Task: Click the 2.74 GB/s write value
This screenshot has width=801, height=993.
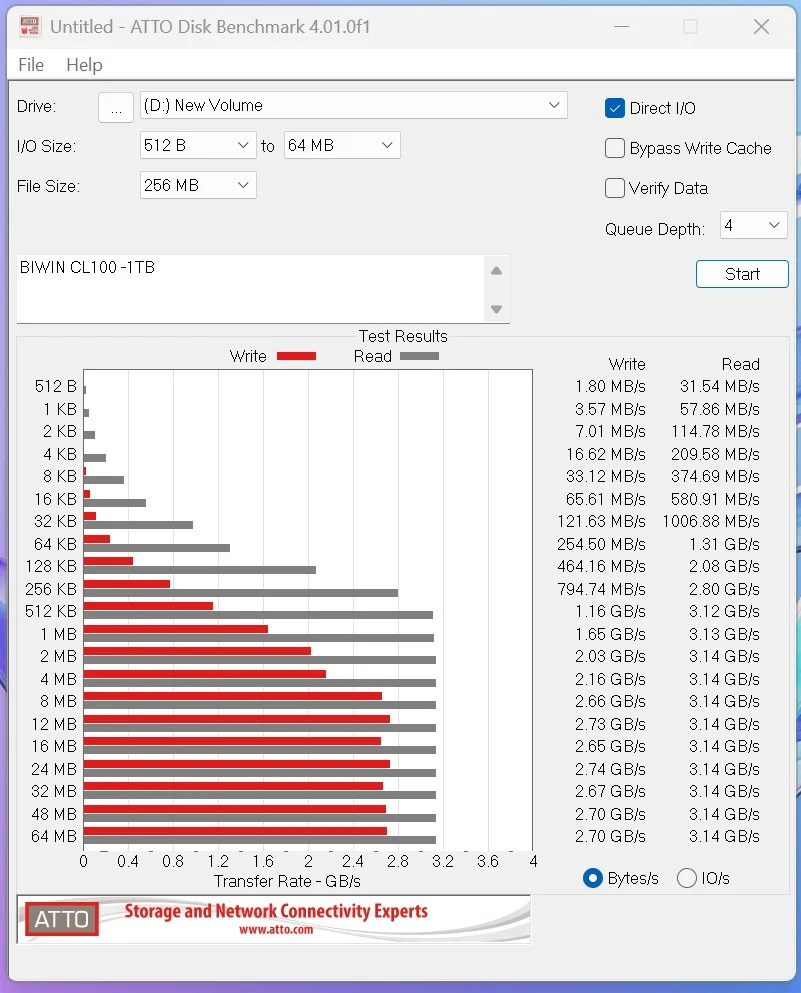Action: [x=610, y=769]
